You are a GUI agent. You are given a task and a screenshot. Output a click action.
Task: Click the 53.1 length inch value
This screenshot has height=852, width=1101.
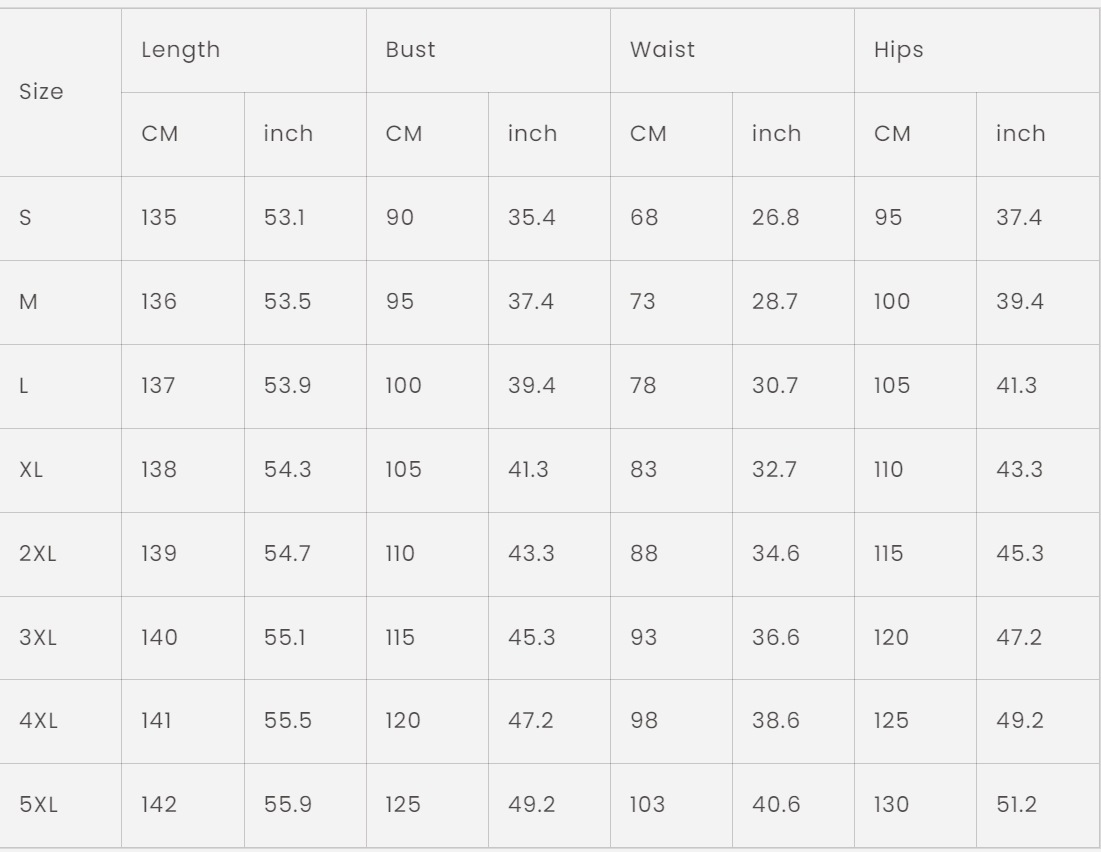pyautogui.click(x=284, y=218)
